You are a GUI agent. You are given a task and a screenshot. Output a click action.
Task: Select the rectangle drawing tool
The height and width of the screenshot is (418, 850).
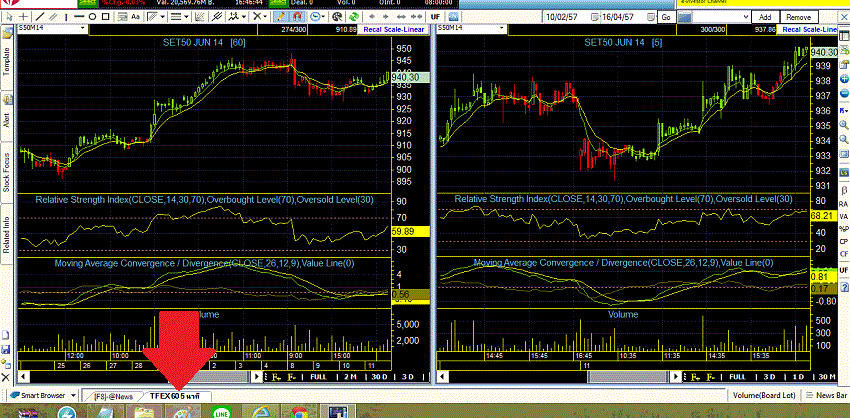(x=106, y=17)
